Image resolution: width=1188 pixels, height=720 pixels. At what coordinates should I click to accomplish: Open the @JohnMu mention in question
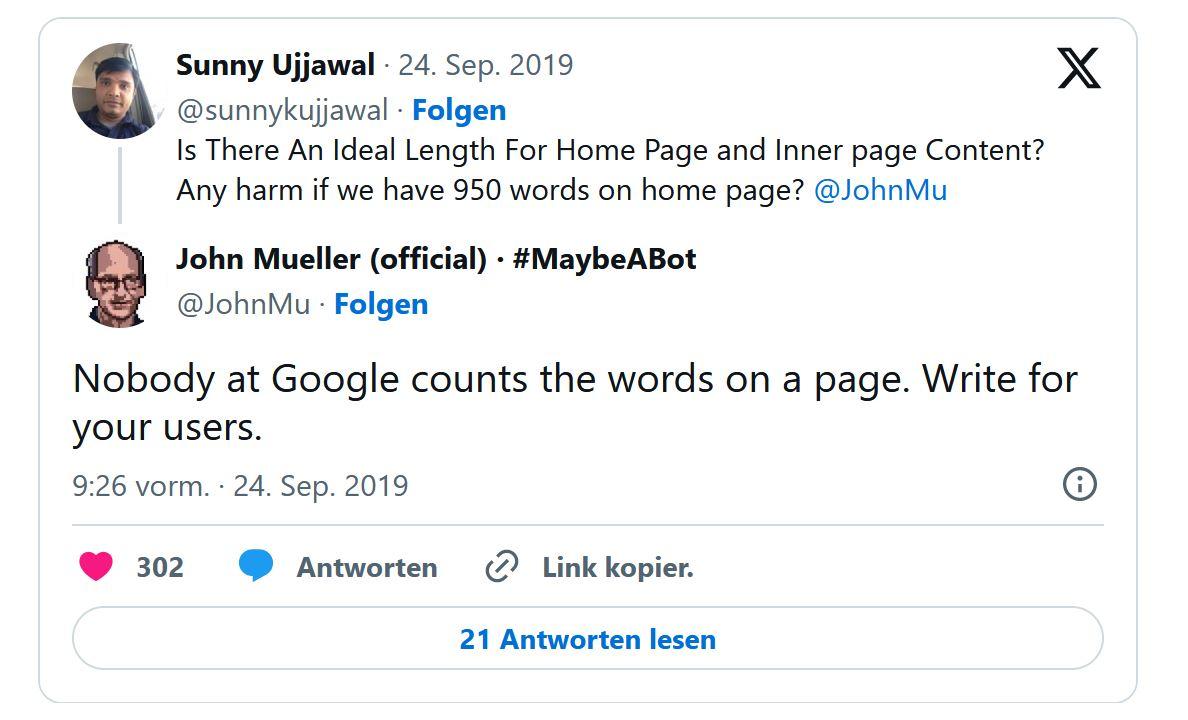[880, 189]
